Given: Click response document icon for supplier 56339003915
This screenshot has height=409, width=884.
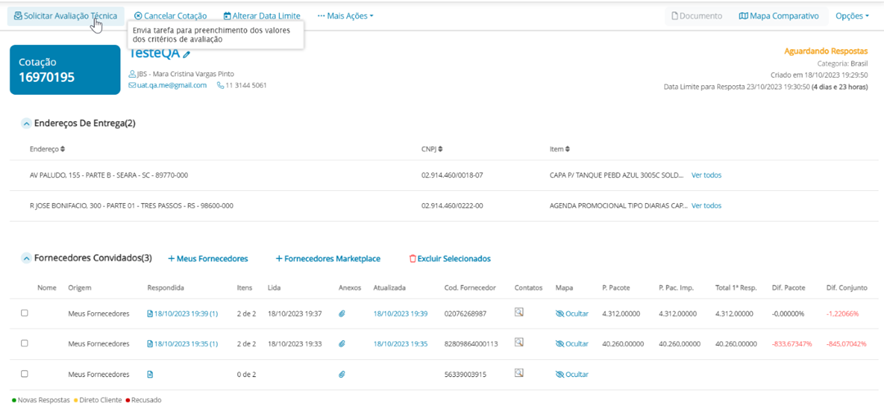Looking at the screenshot, I should (149, 374).
